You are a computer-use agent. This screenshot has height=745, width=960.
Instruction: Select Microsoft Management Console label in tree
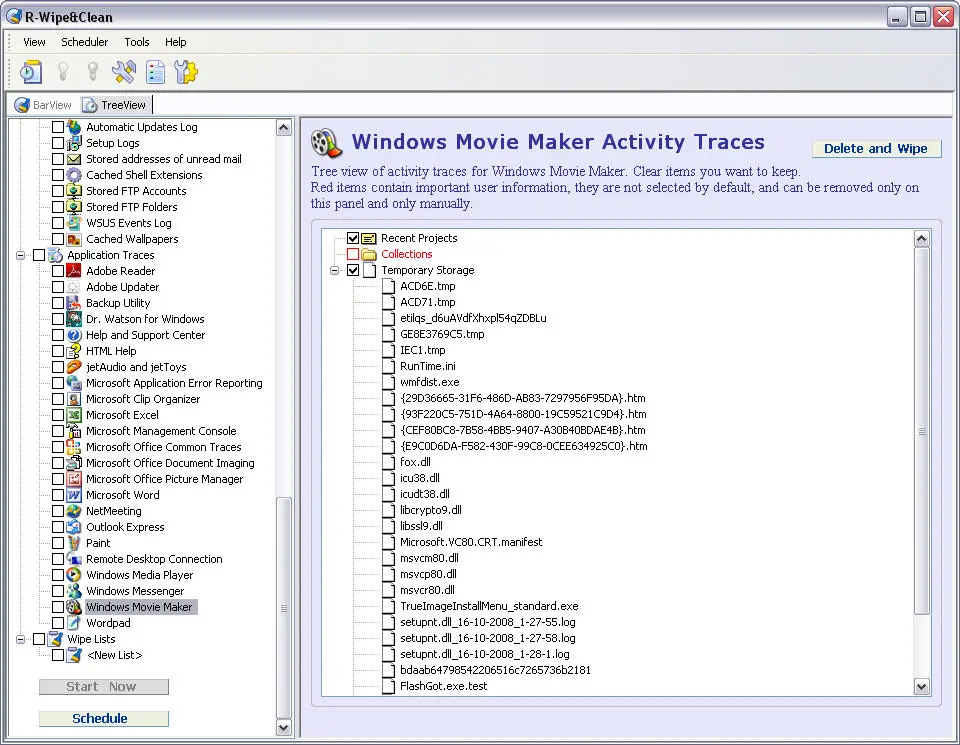point(161,431)
